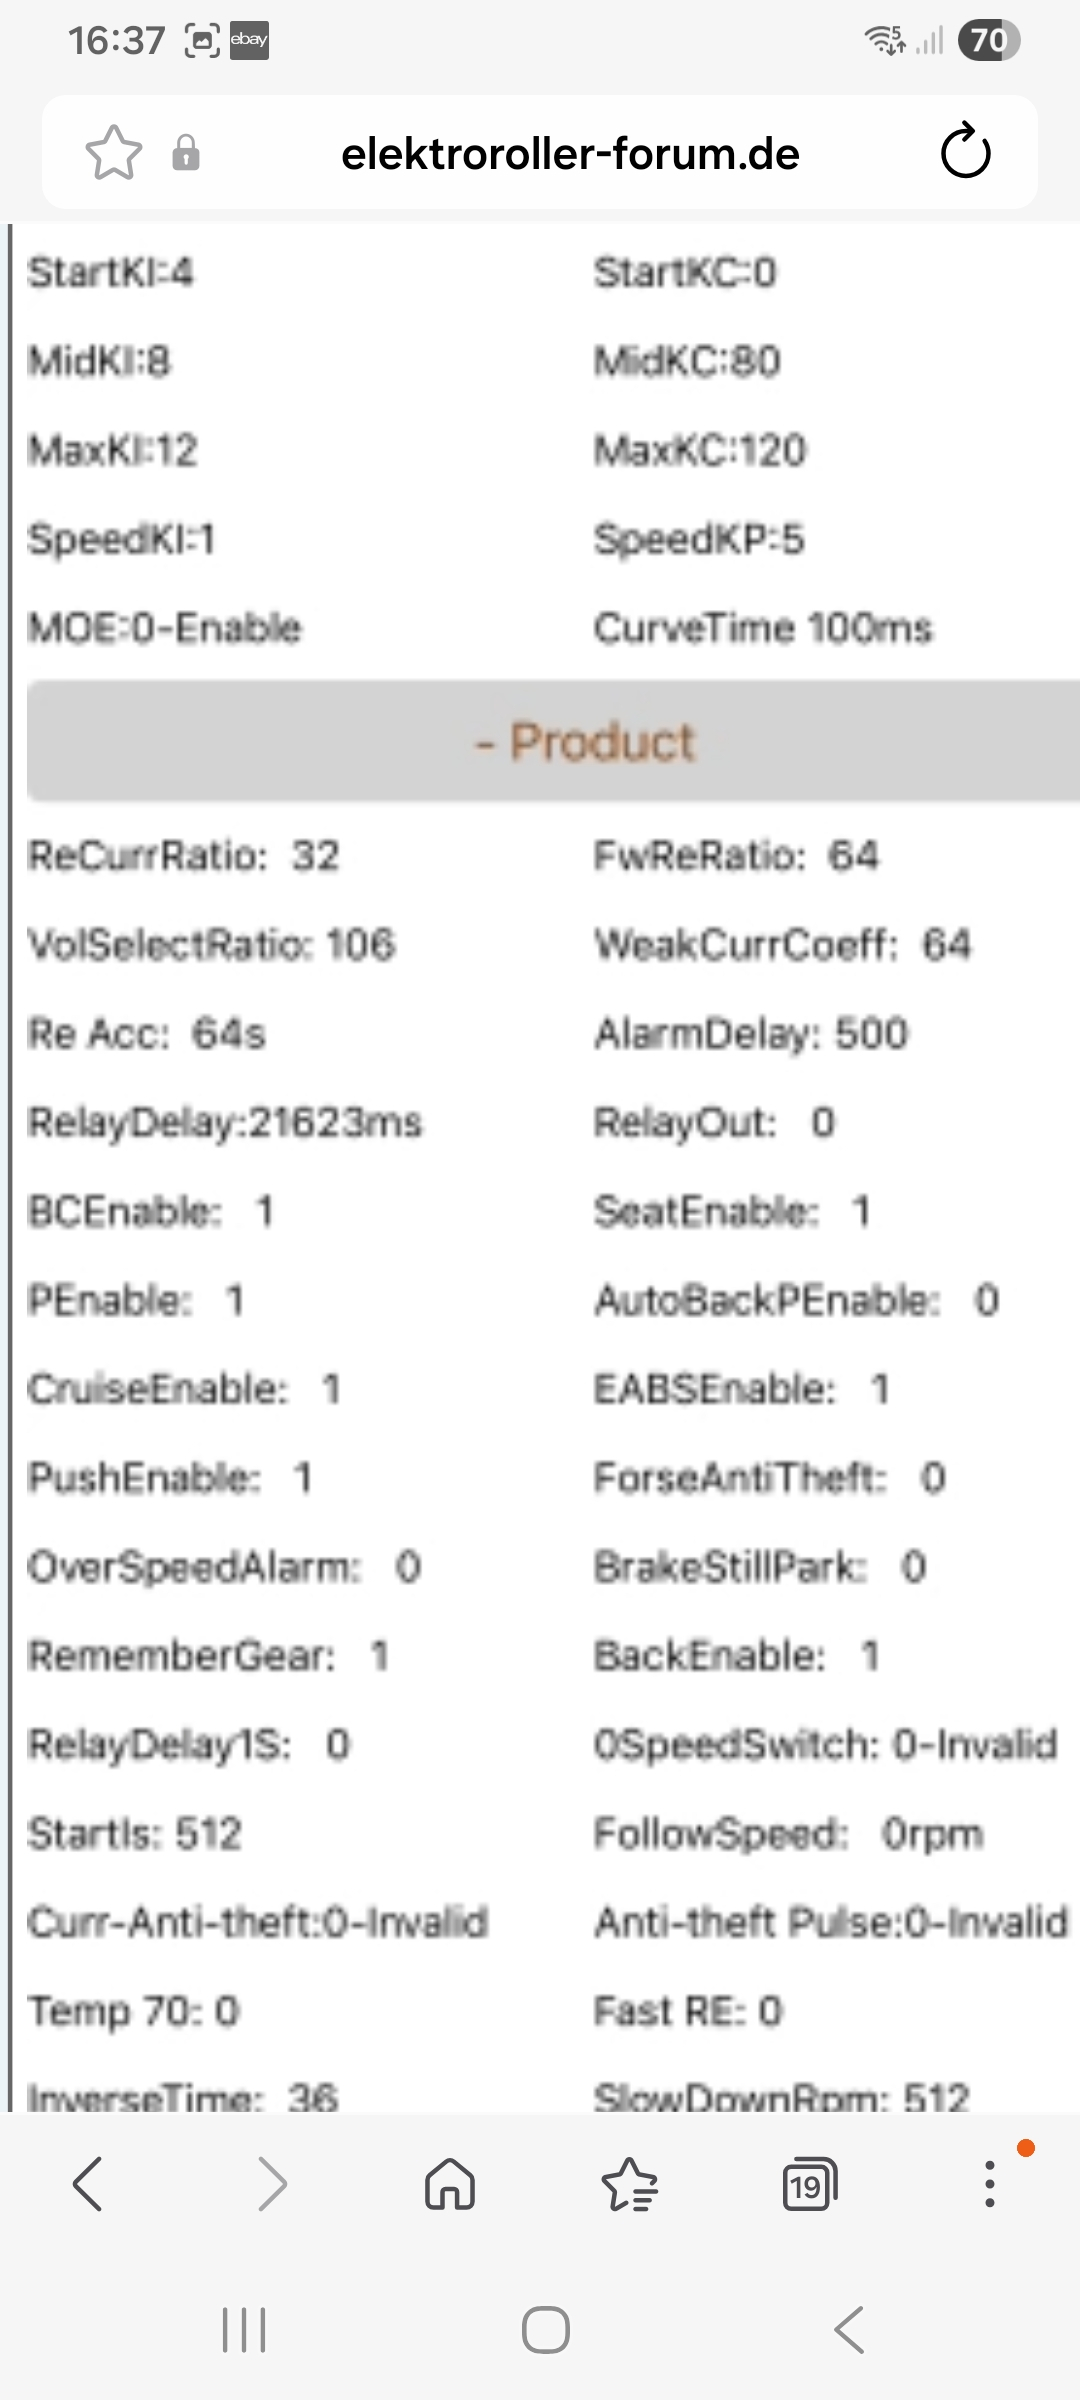
Task: Tap the battery level 70 indicator
Action: tap(989, 41)
